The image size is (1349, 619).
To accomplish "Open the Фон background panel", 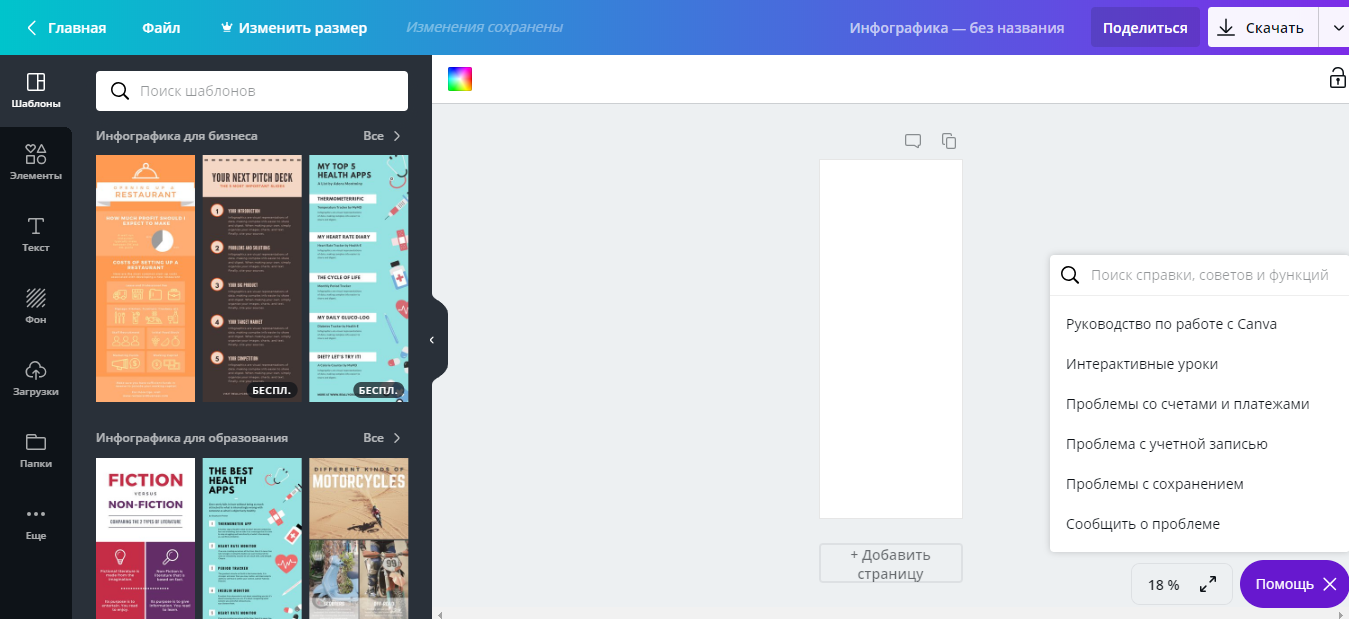I will click(35, 306).
